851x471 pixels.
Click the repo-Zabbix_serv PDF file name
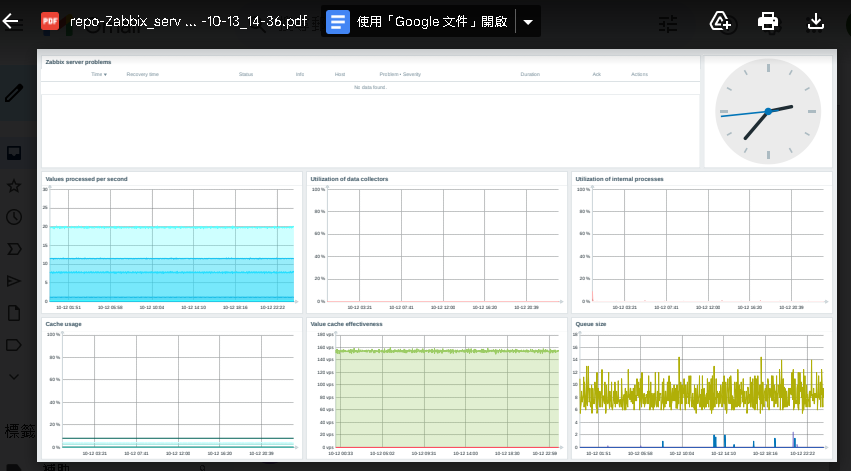tap(188, 22)
